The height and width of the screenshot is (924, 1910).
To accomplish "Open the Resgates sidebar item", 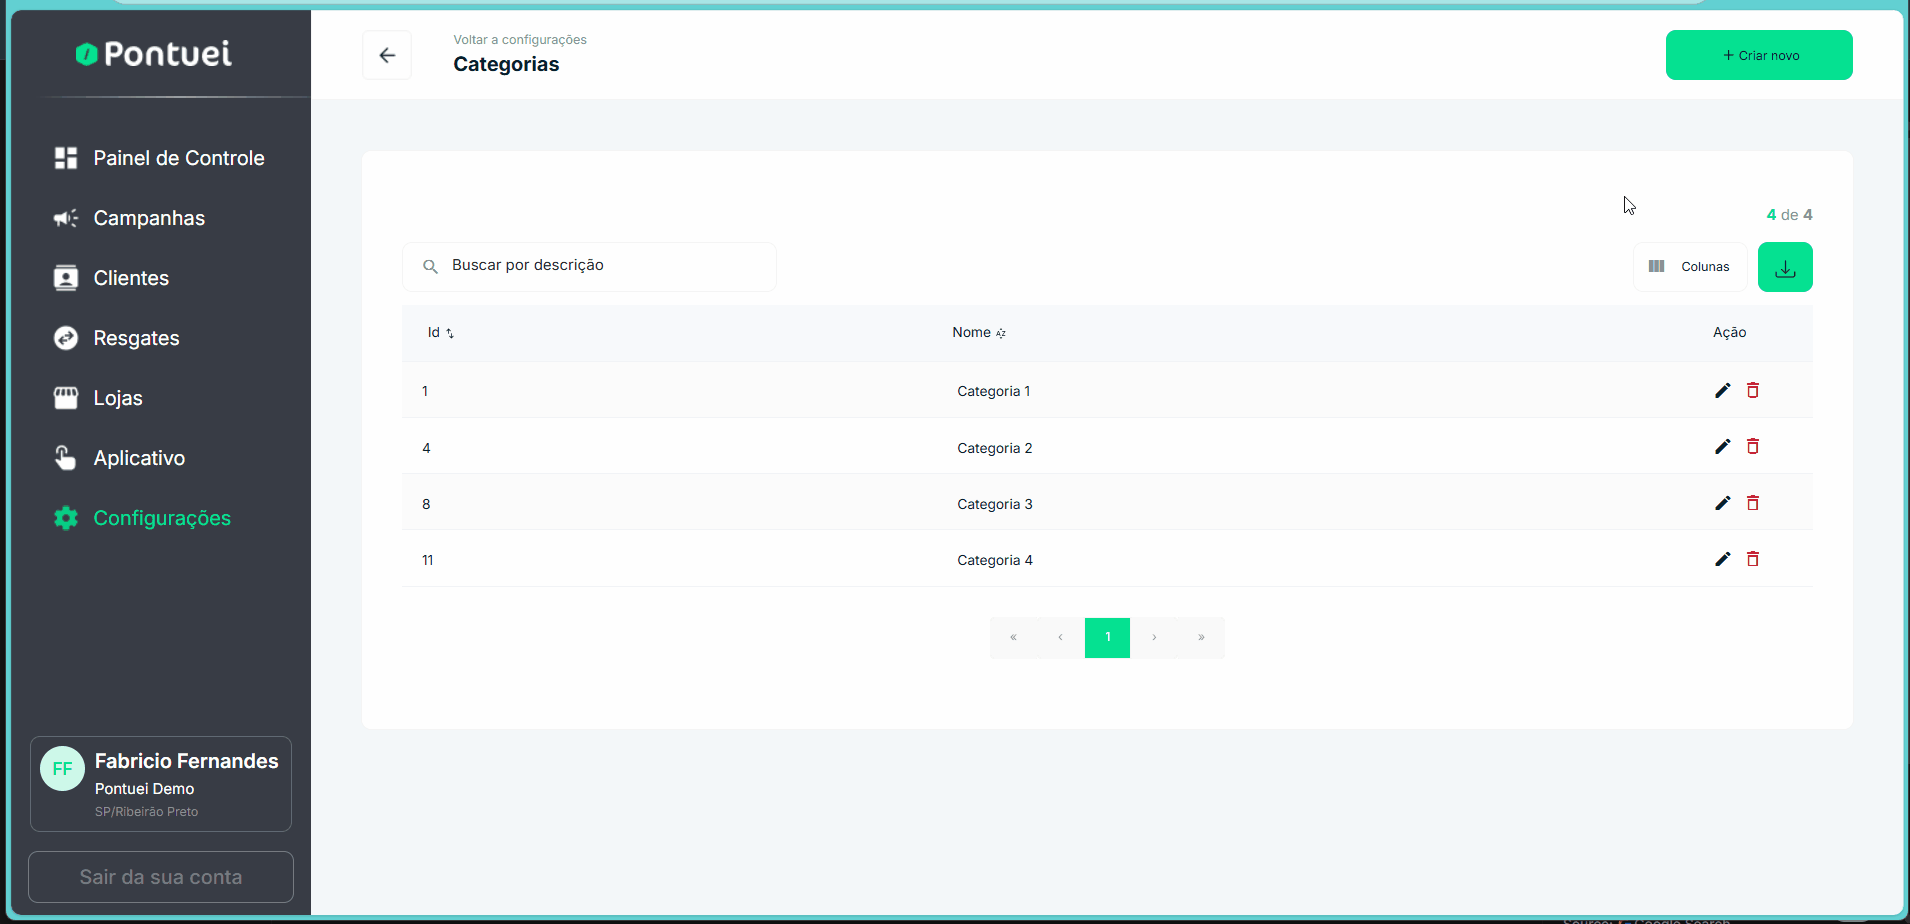I will [136, 338].
